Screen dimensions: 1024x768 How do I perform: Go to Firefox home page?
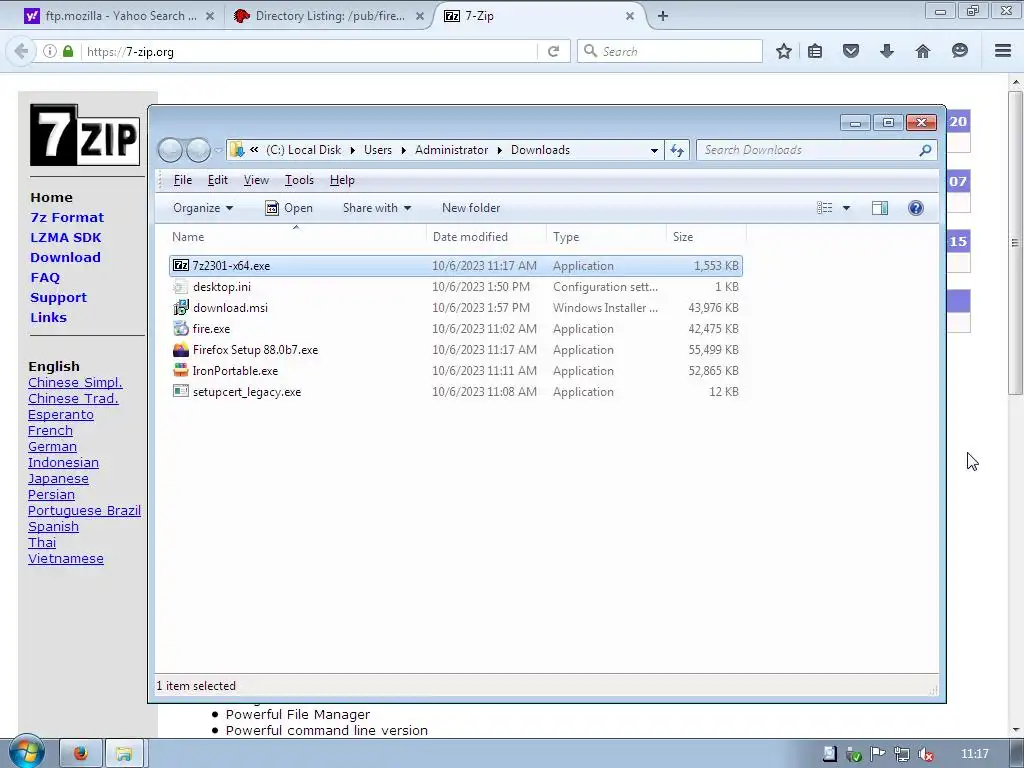(923, 51)
